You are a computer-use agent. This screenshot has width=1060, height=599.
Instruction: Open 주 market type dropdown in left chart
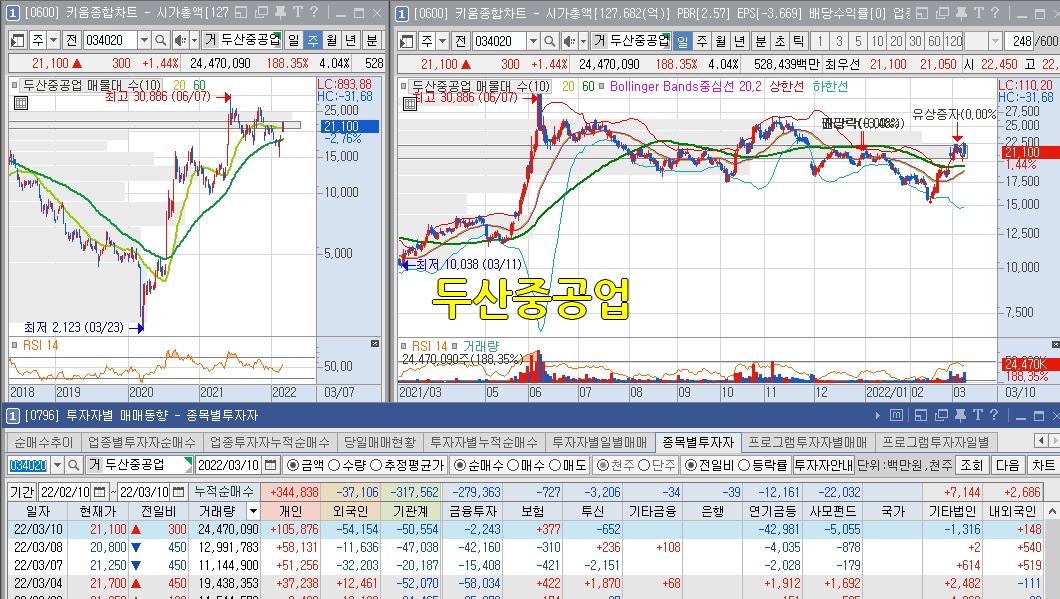(53, 41)
